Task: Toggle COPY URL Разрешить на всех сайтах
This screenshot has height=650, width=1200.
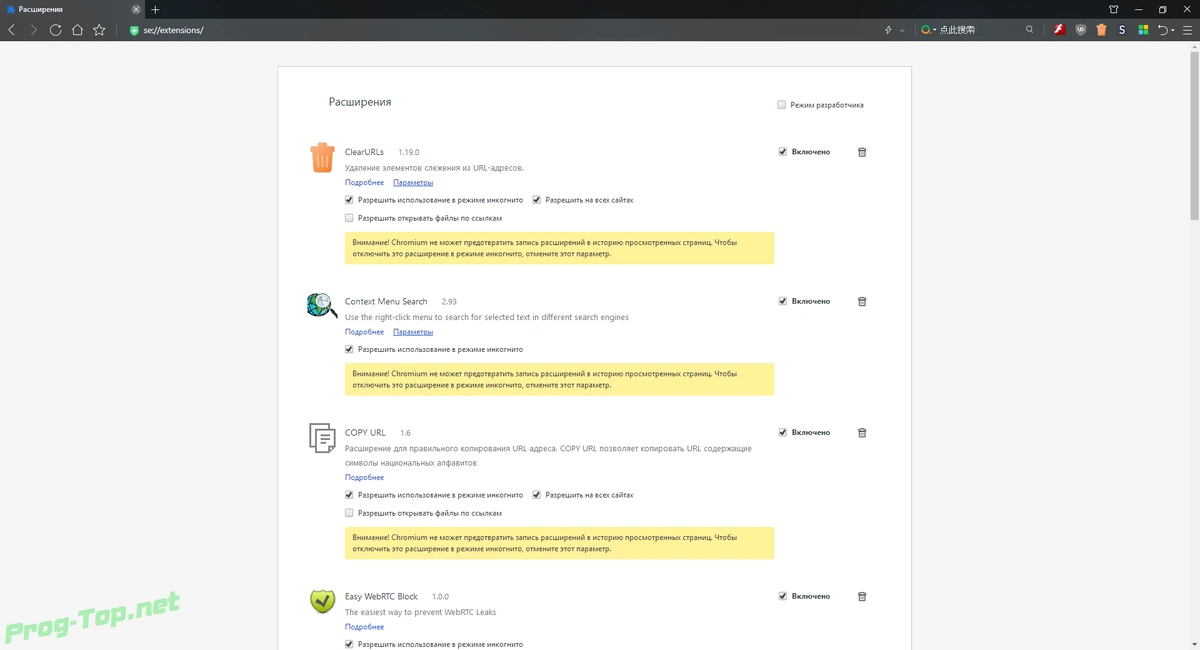Action: click(x=536, y=495)
